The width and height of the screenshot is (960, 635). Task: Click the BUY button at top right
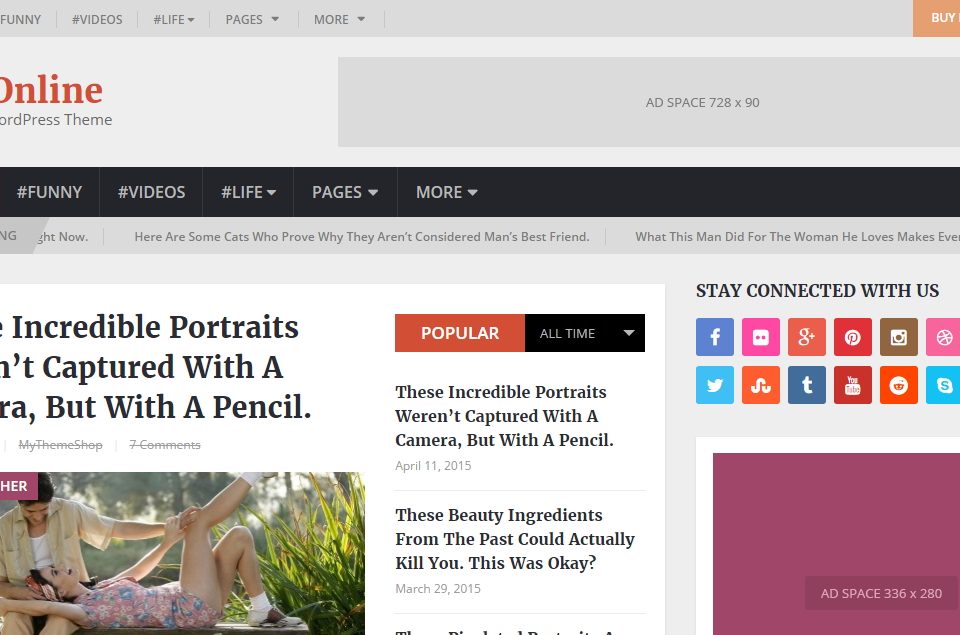click(x=936, y=18)
